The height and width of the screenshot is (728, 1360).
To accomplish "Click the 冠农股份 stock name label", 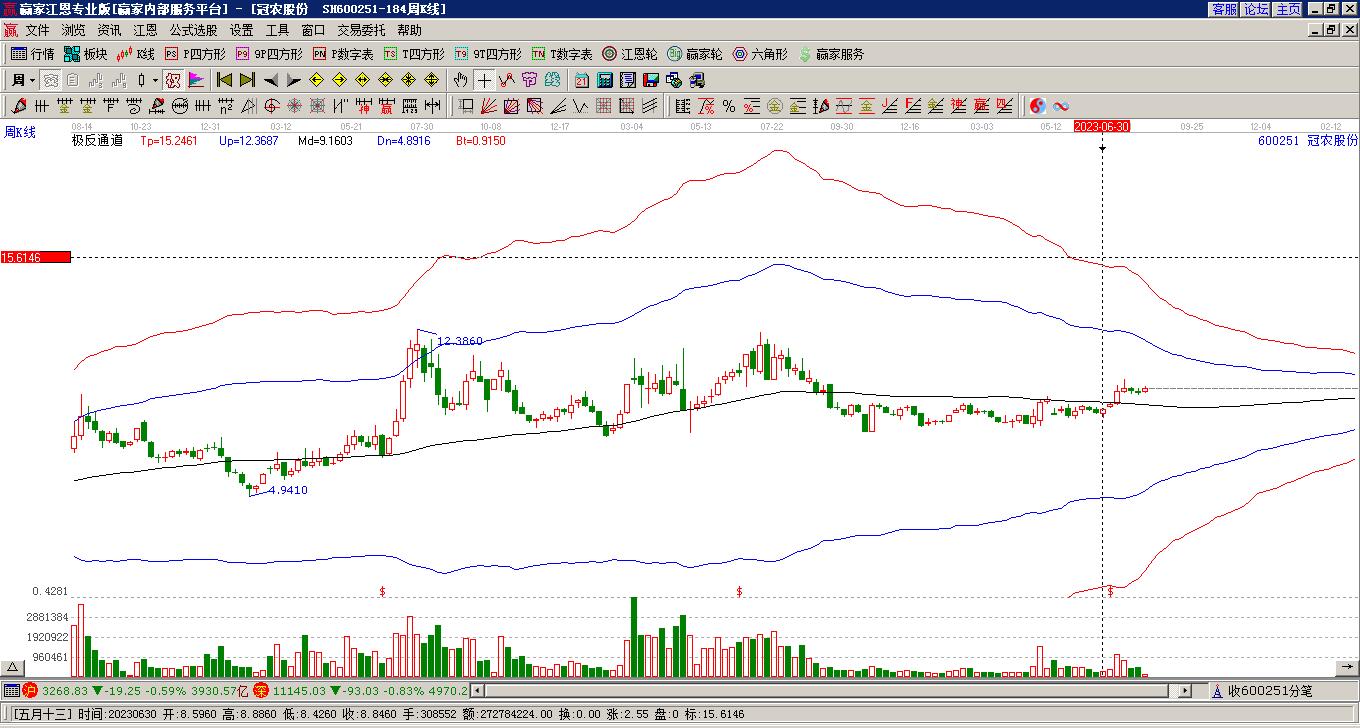I will click(1333, 141).
